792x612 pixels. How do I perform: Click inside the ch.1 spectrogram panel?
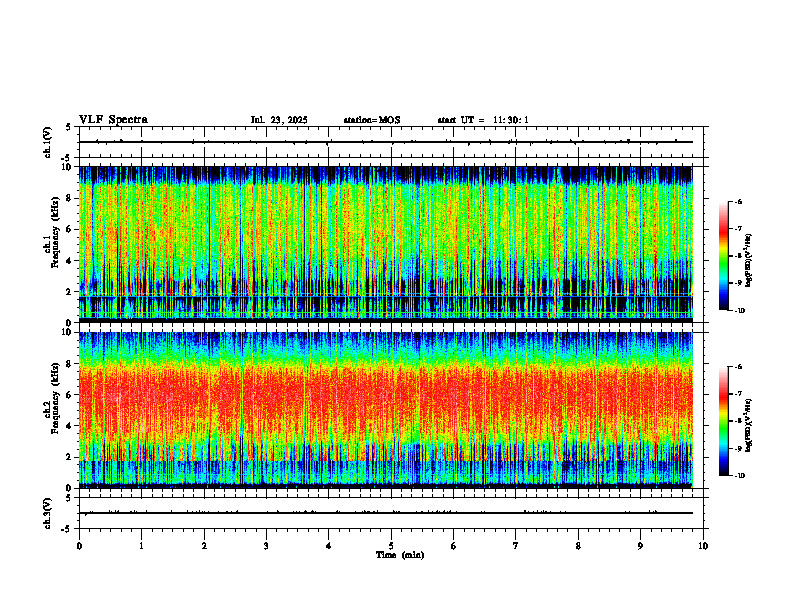point(385,242)
